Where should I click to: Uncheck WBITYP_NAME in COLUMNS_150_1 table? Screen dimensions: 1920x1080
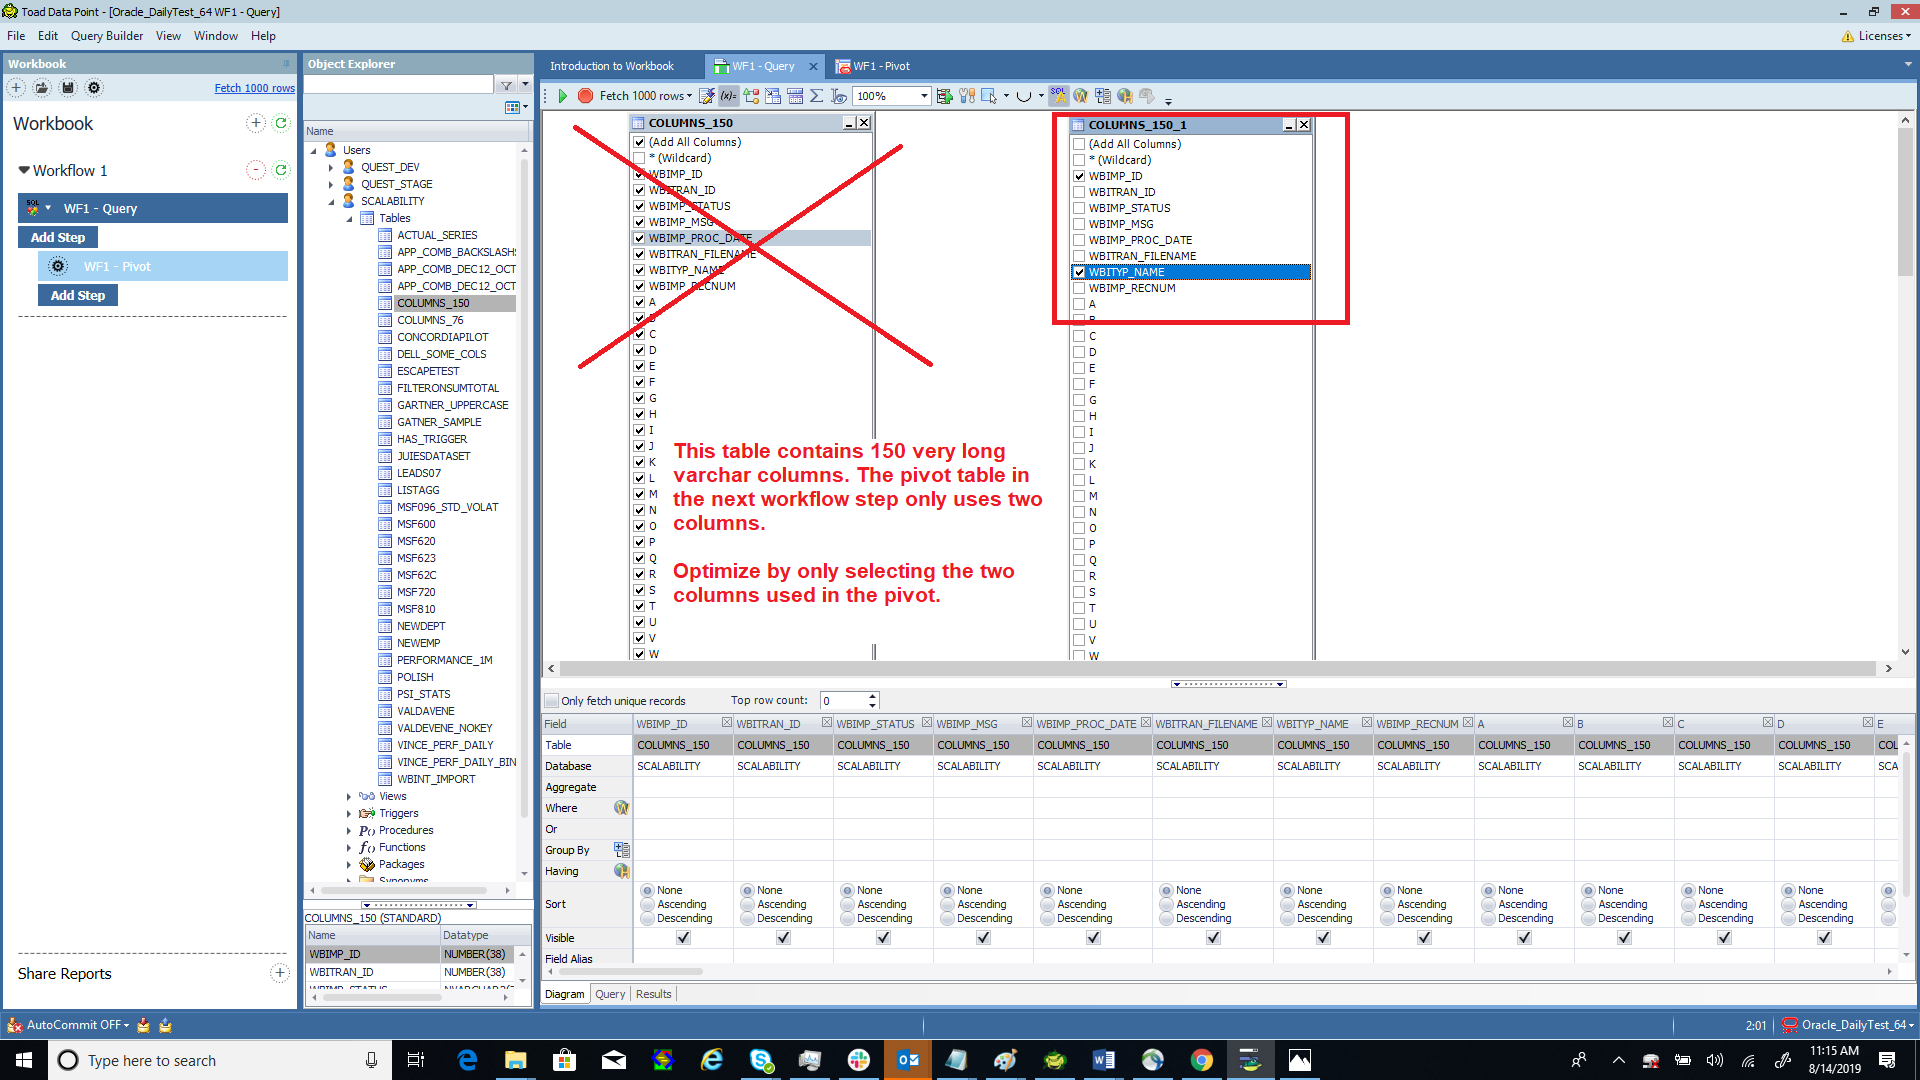[x=1079, y=272]
